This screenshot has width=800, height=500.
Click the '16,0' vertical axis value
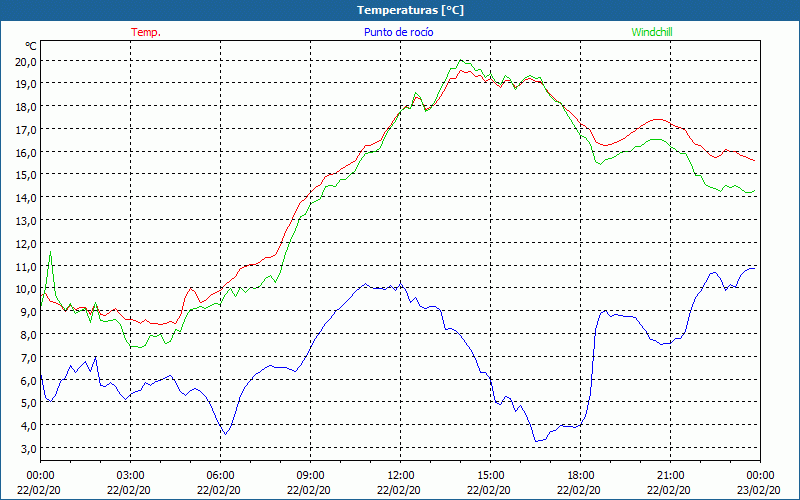[x=26, y=153]
